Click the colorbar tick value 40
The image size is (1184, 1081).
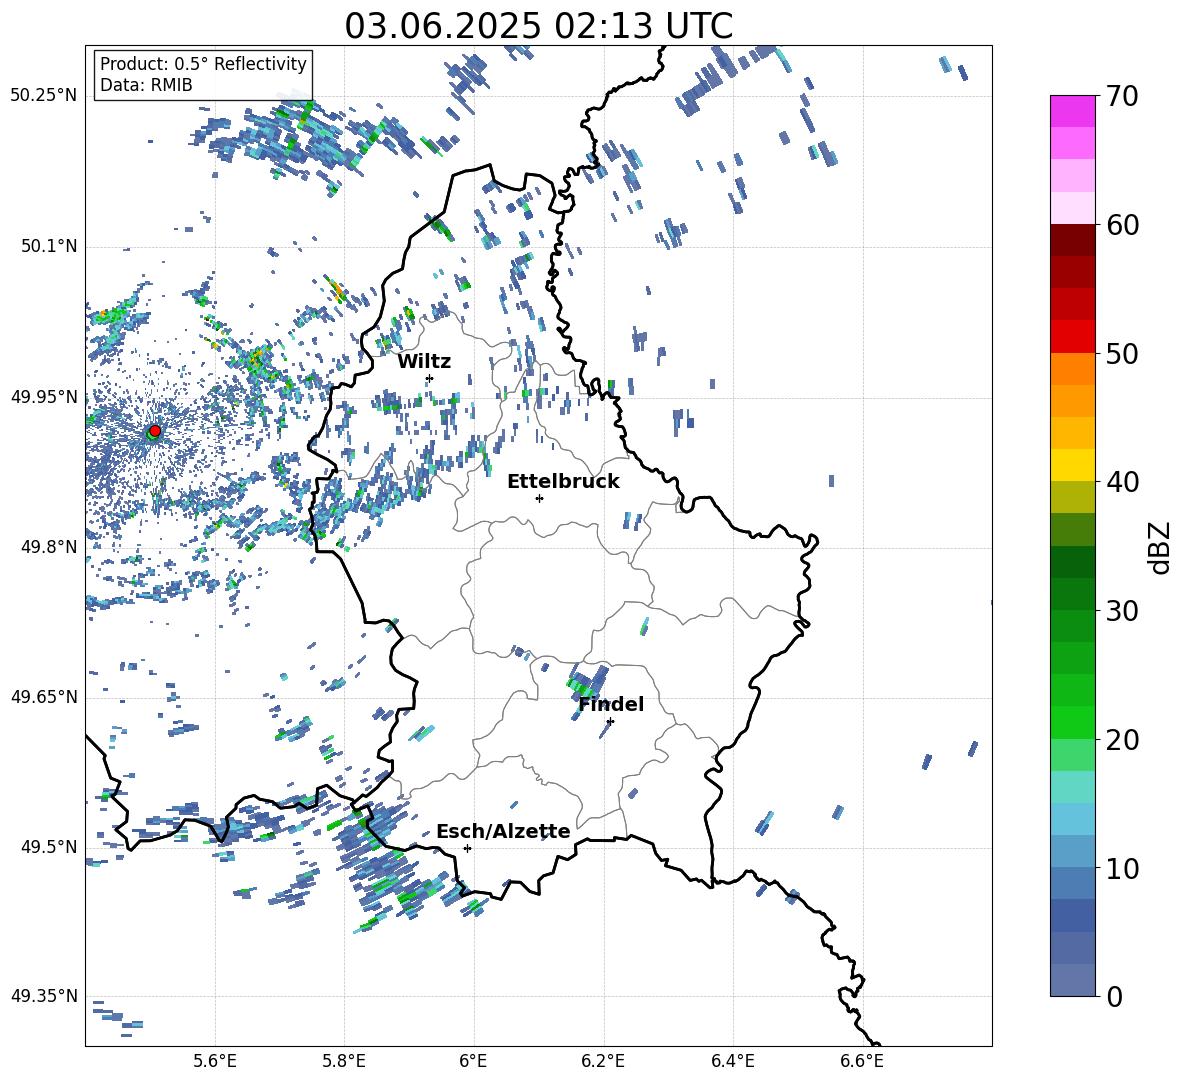pyautogui.click(x=1122, y=482)
